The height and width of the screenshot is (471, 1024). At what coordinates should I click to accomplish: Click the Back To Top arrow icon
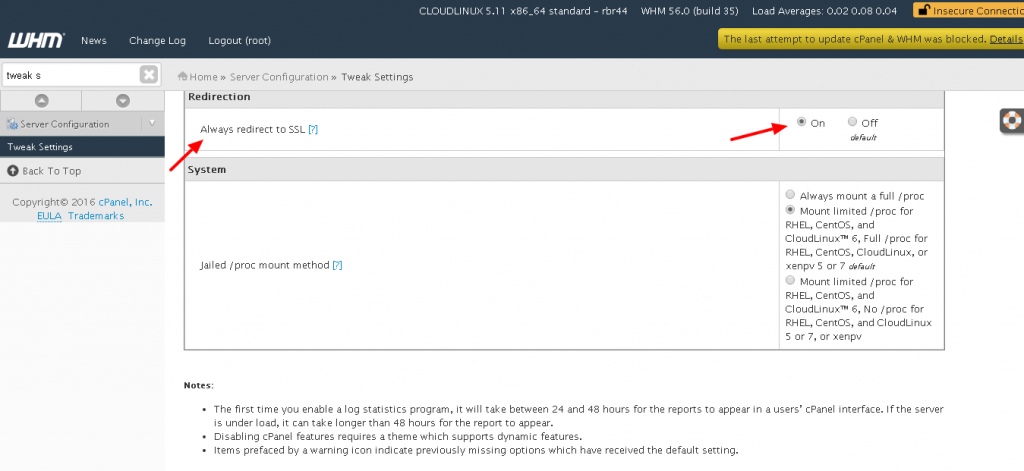pos(12,171)
